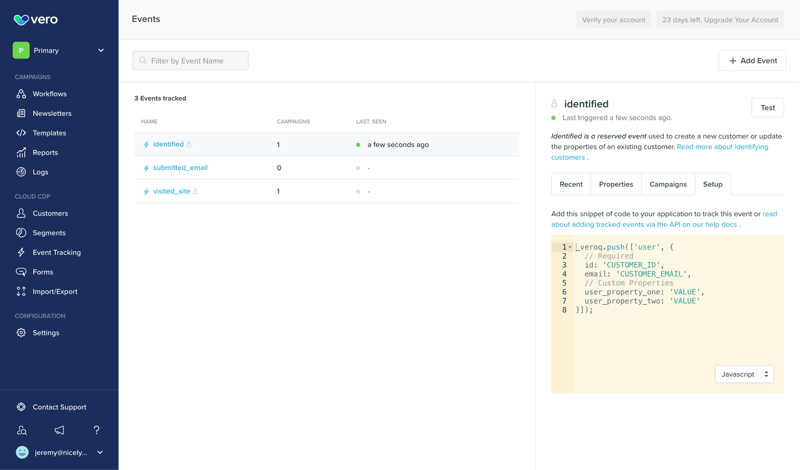Click the help question mark icon
Viewport: 800px width, 470px height.
tap(96, 430)
